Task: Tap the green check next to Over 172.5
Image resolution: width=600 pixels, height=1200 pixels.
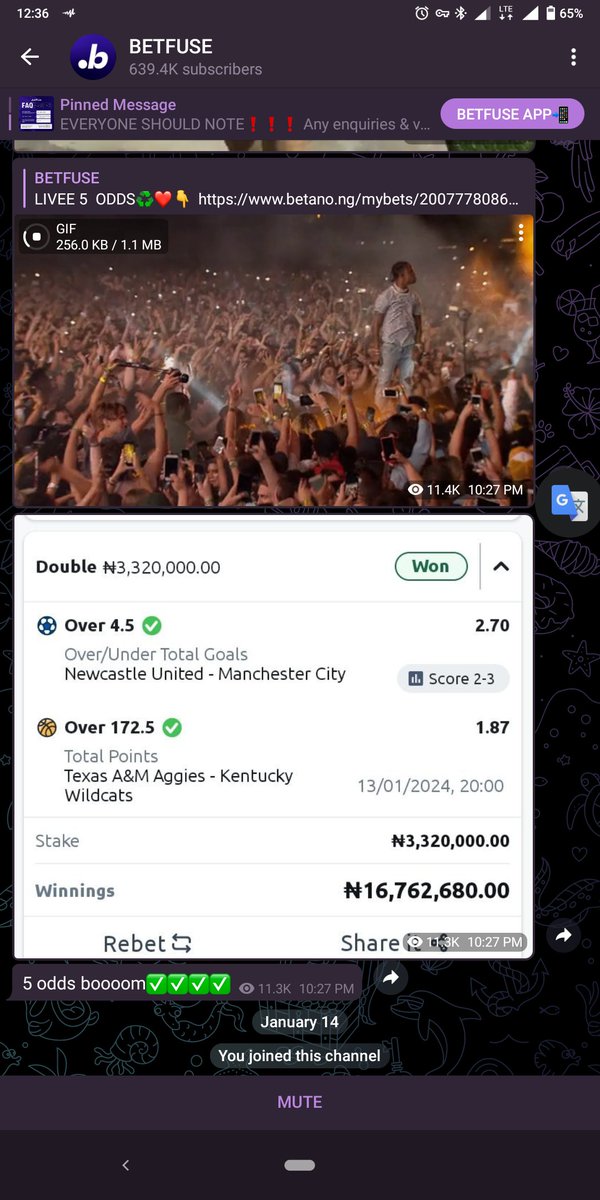Action: coord(172,728)
